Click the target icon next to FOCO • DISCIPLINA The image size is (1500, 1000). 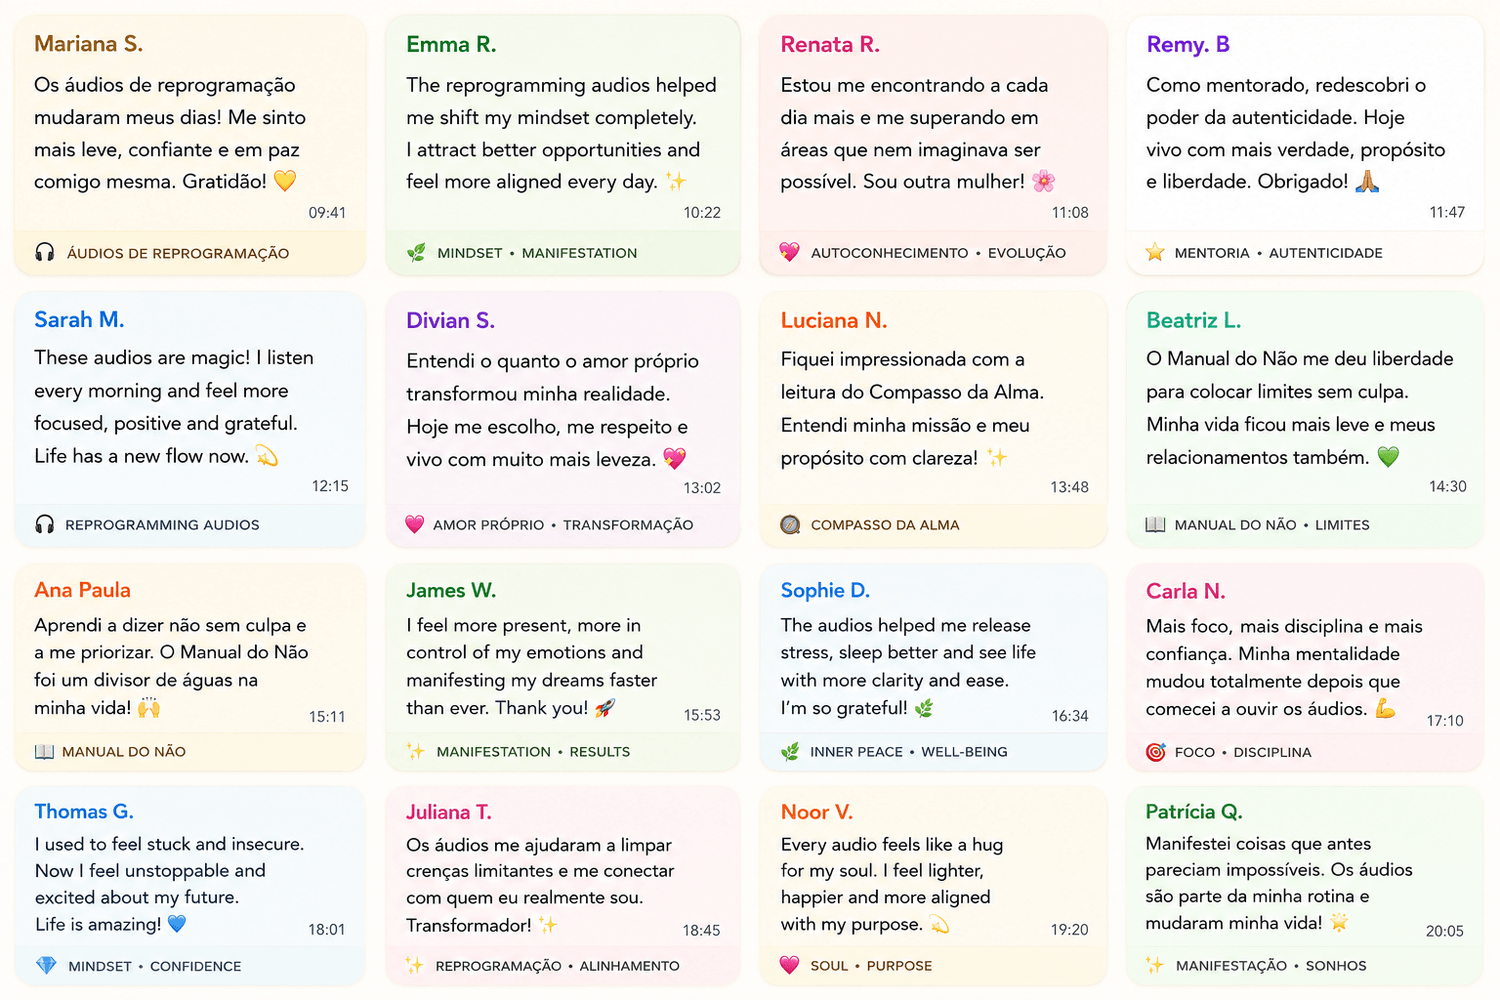click(x=1155, y=752)
